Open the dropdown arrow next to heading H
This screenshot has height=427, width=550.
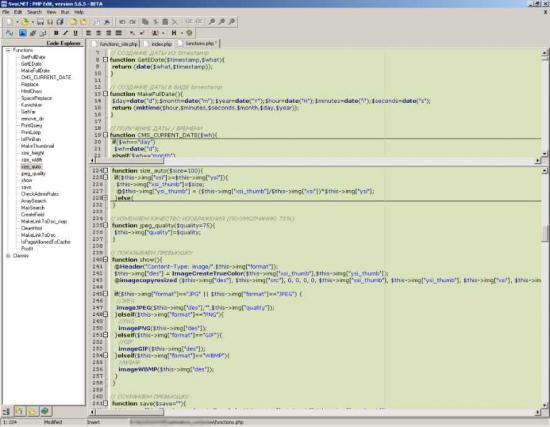coord(182,33)
